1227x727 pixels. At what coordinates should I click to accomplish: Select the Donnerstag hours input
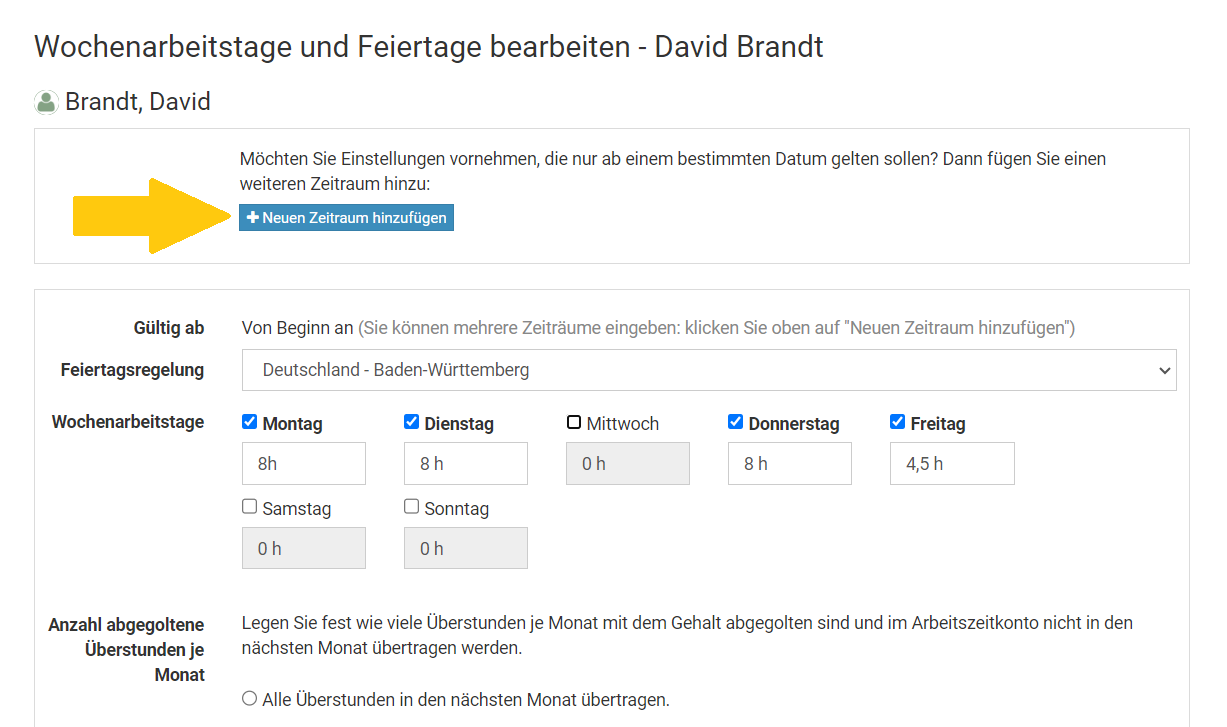pos(790,464)
